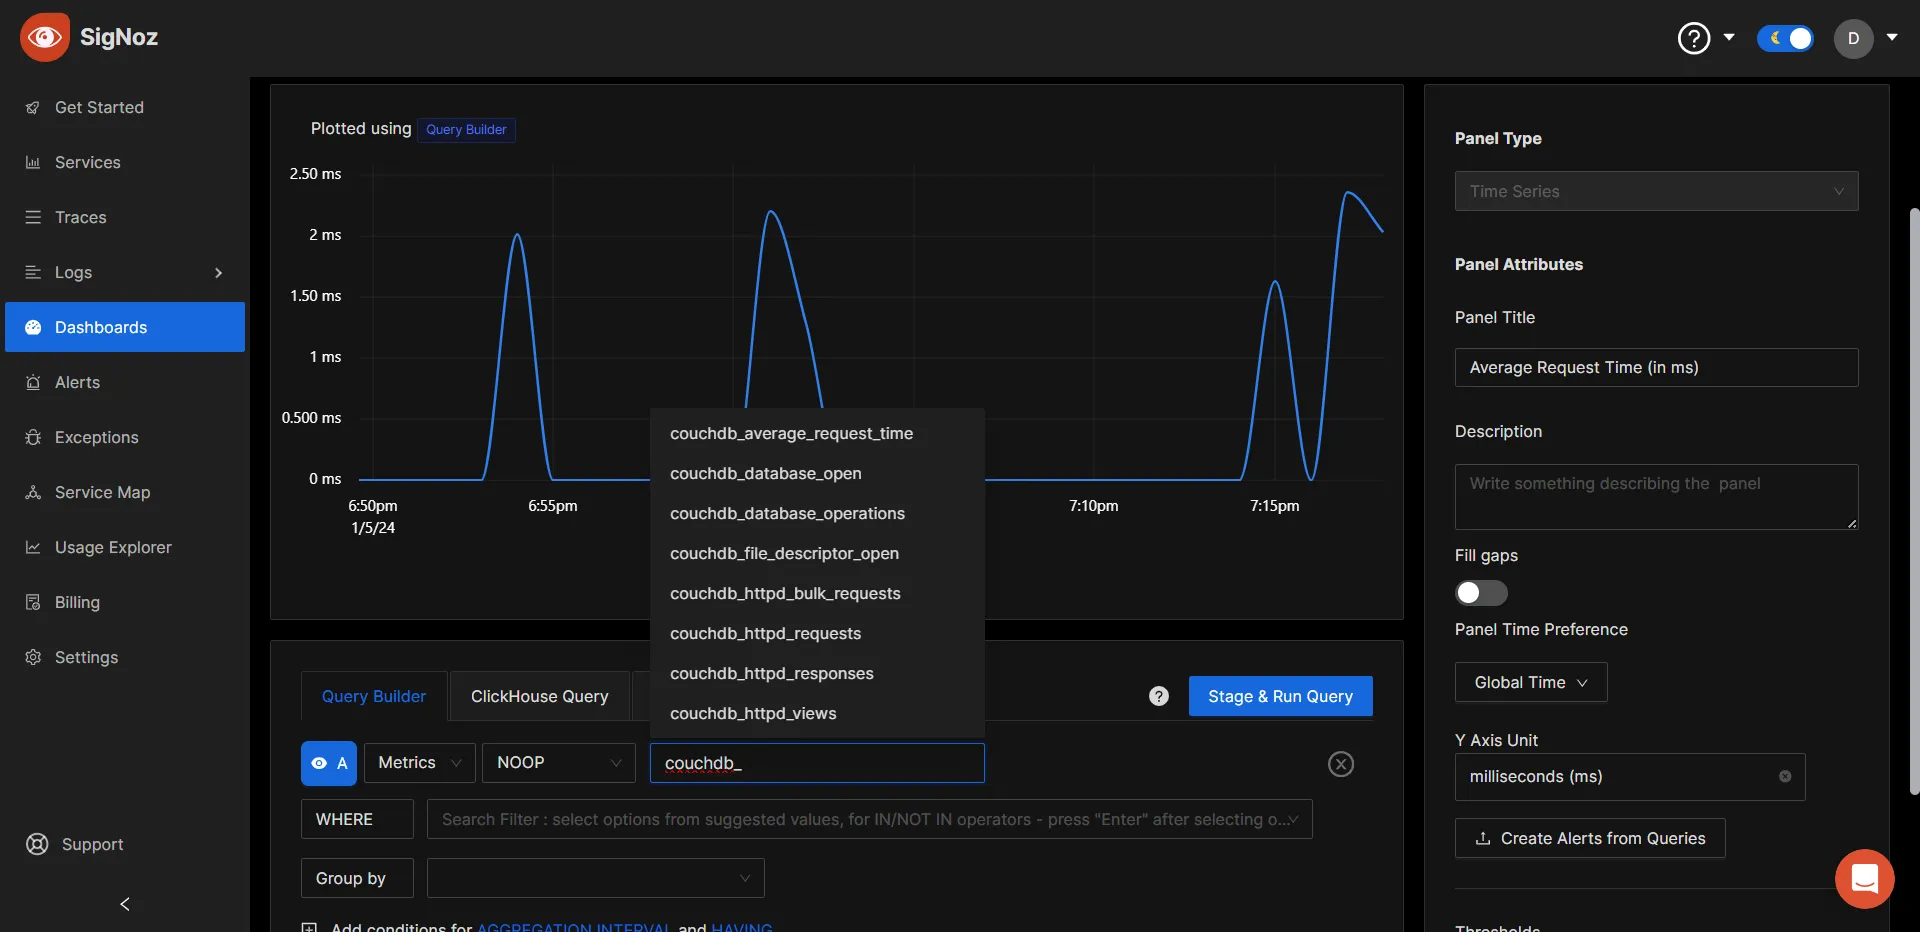The image size is (1920, 932).
Task: Open the Metrics data source dropdown
Action: pos(419,763)
